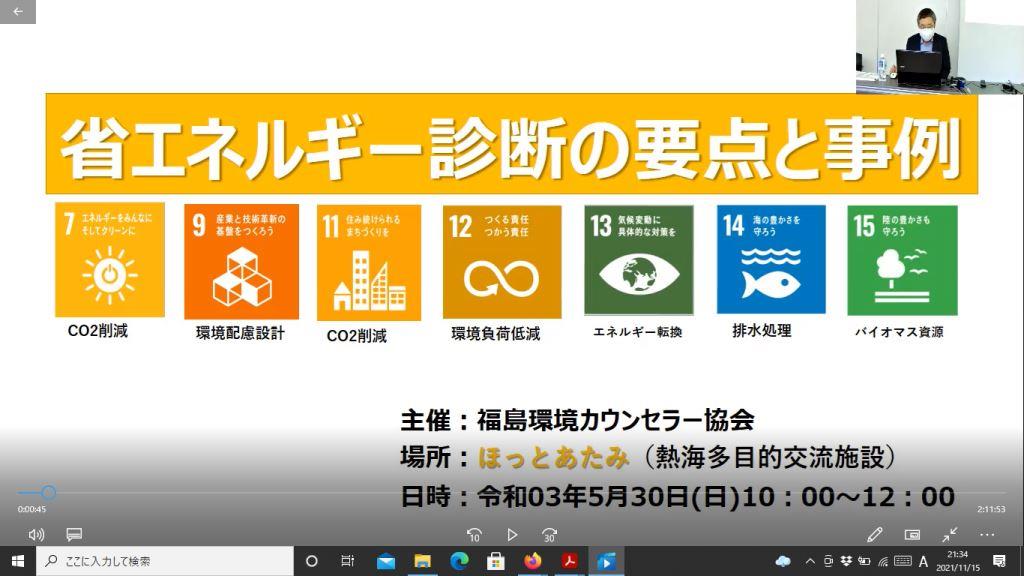Play the video
This screenshot has width=1024, height=576.
(512, 535)
